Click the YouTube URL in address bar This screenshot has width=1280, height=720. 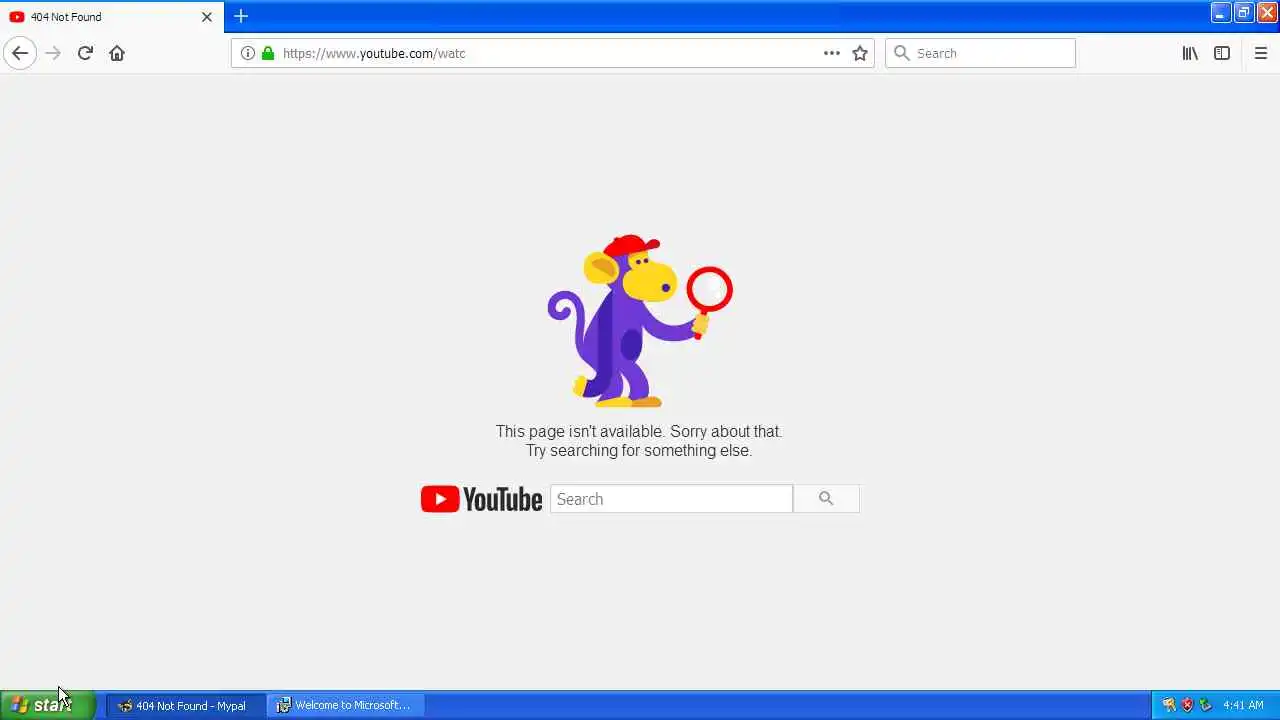click(x=374, y=53)
